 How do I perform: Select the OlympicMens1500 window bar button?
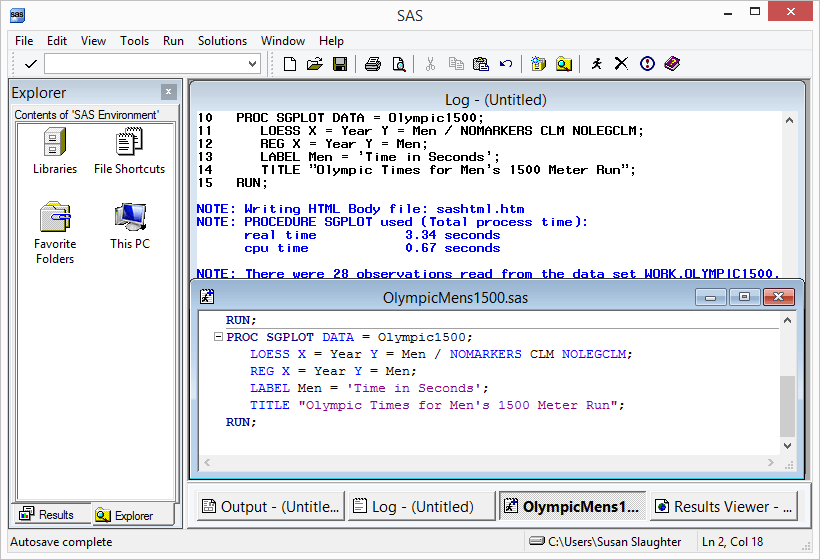coord(573,506)
